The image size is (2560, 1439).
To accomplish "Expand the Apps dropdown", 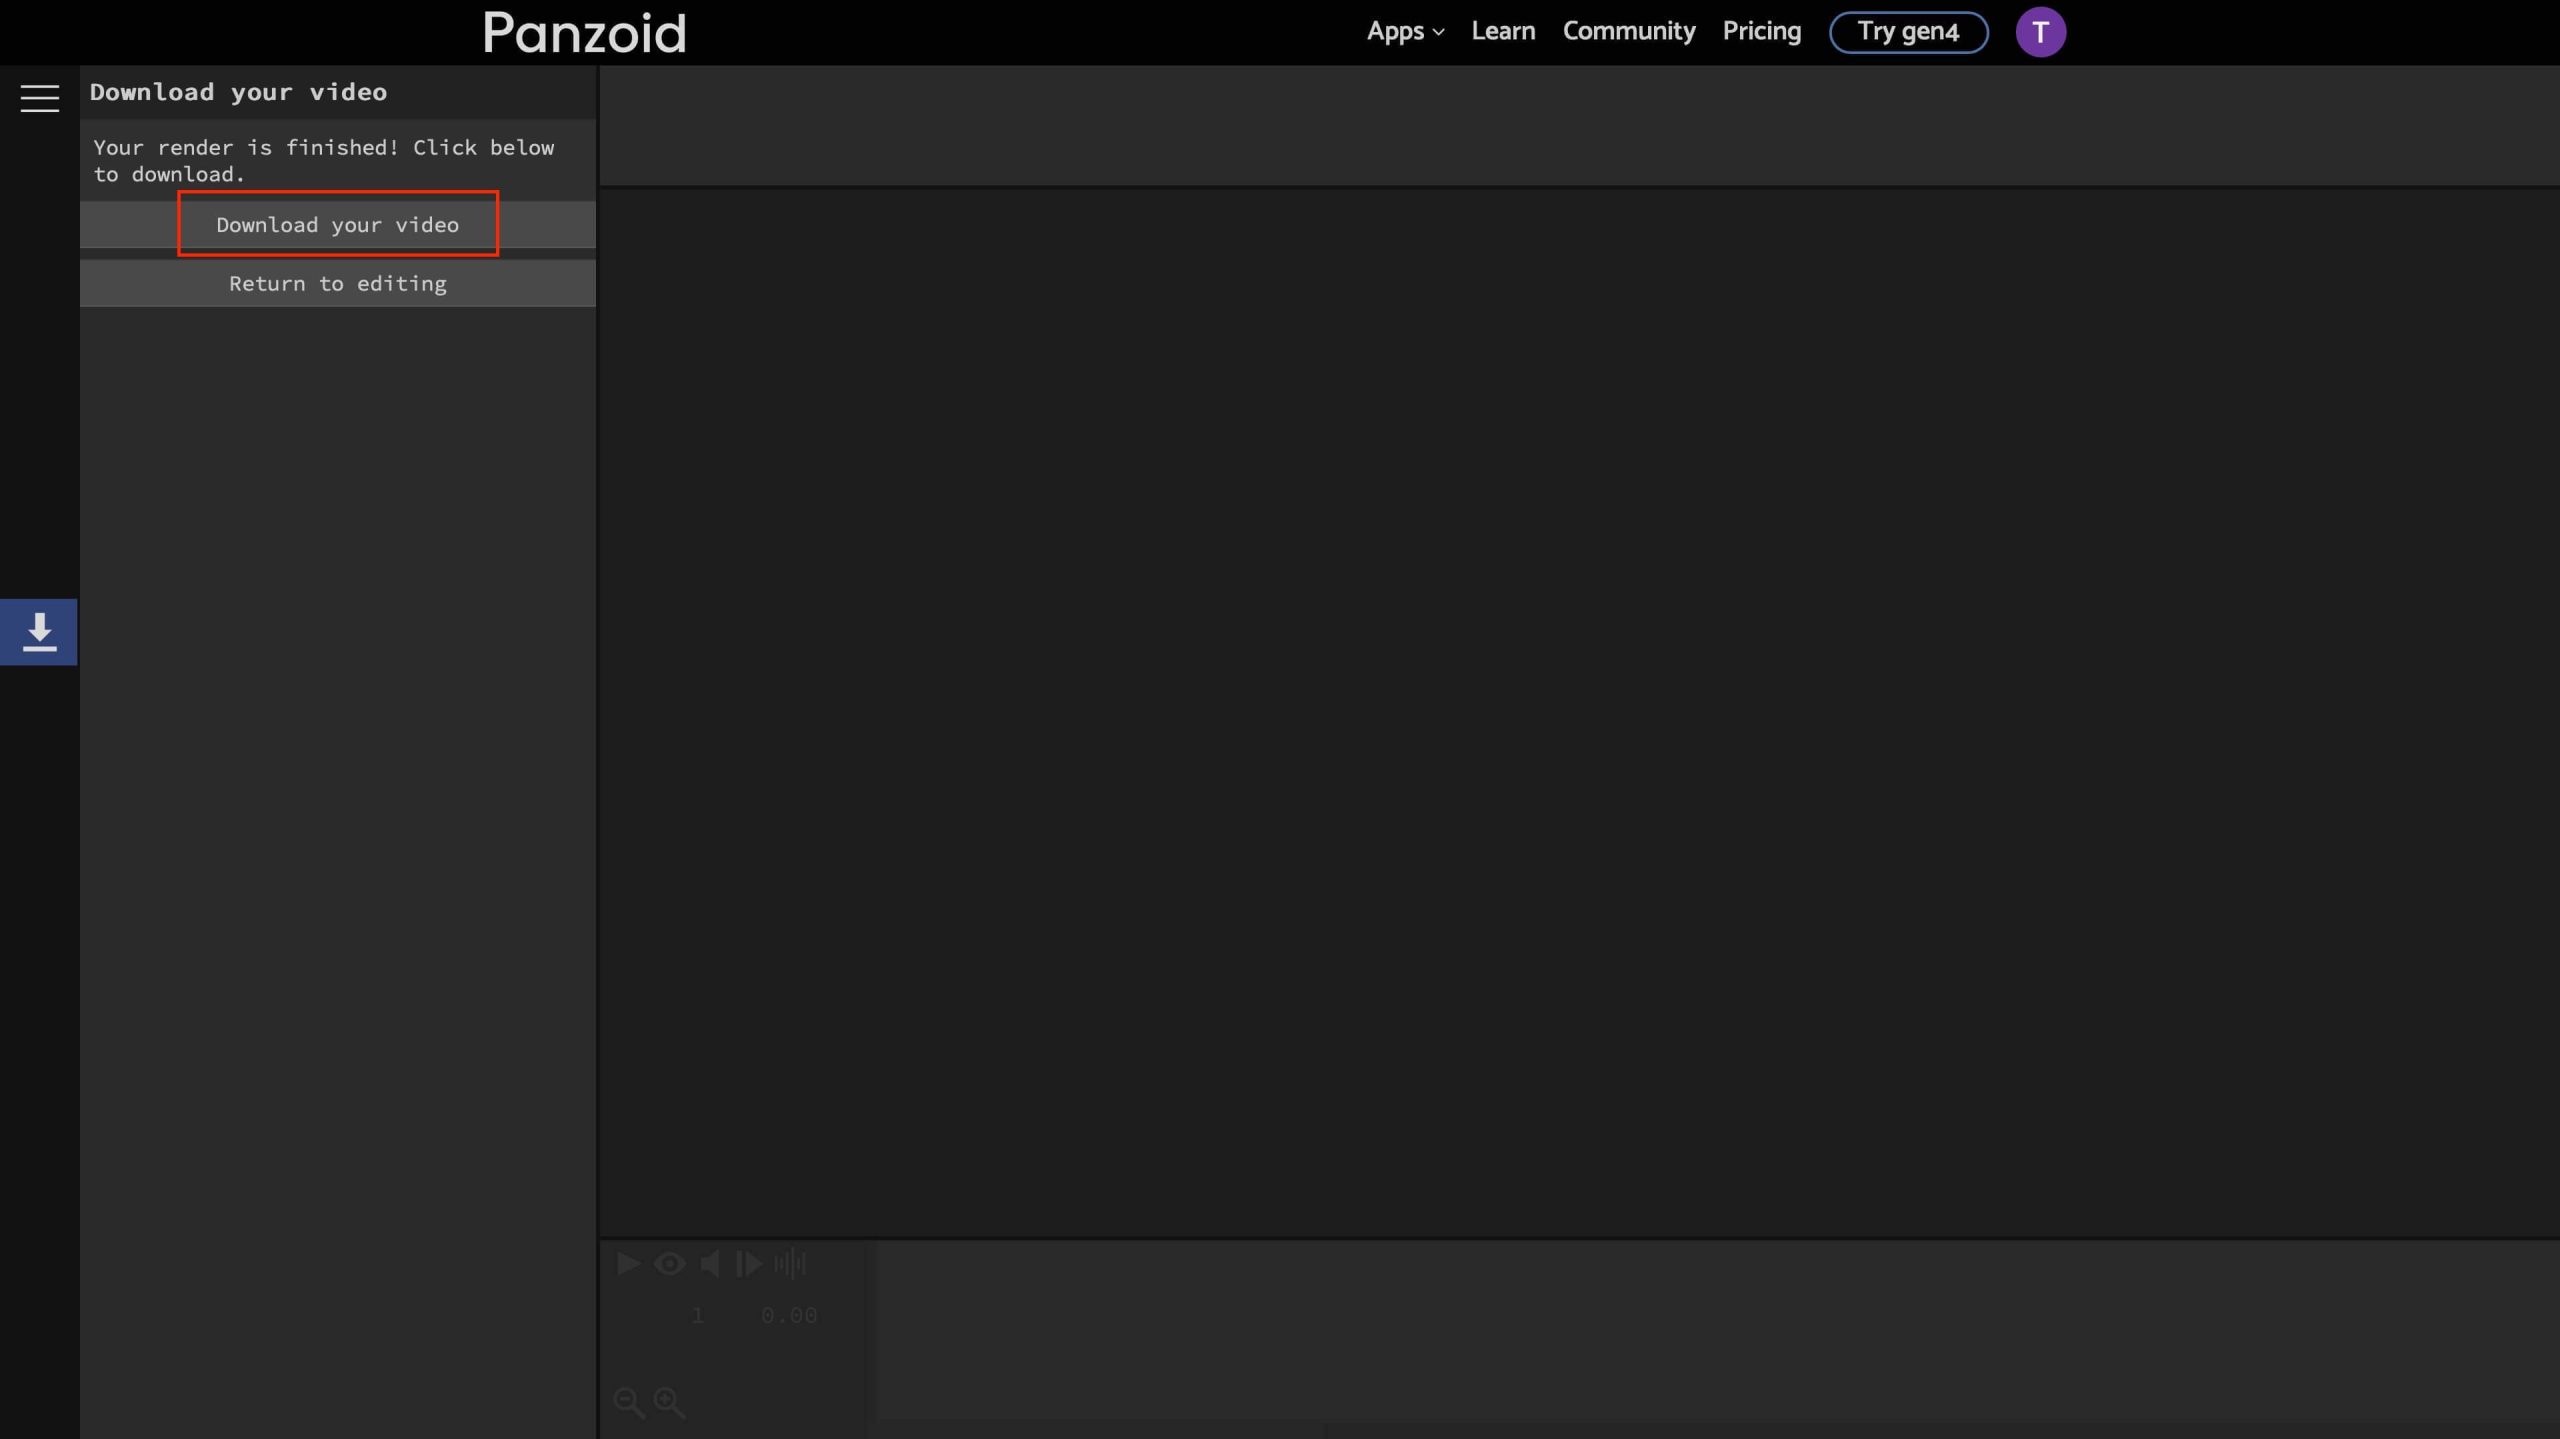I will pos(1404,32).
